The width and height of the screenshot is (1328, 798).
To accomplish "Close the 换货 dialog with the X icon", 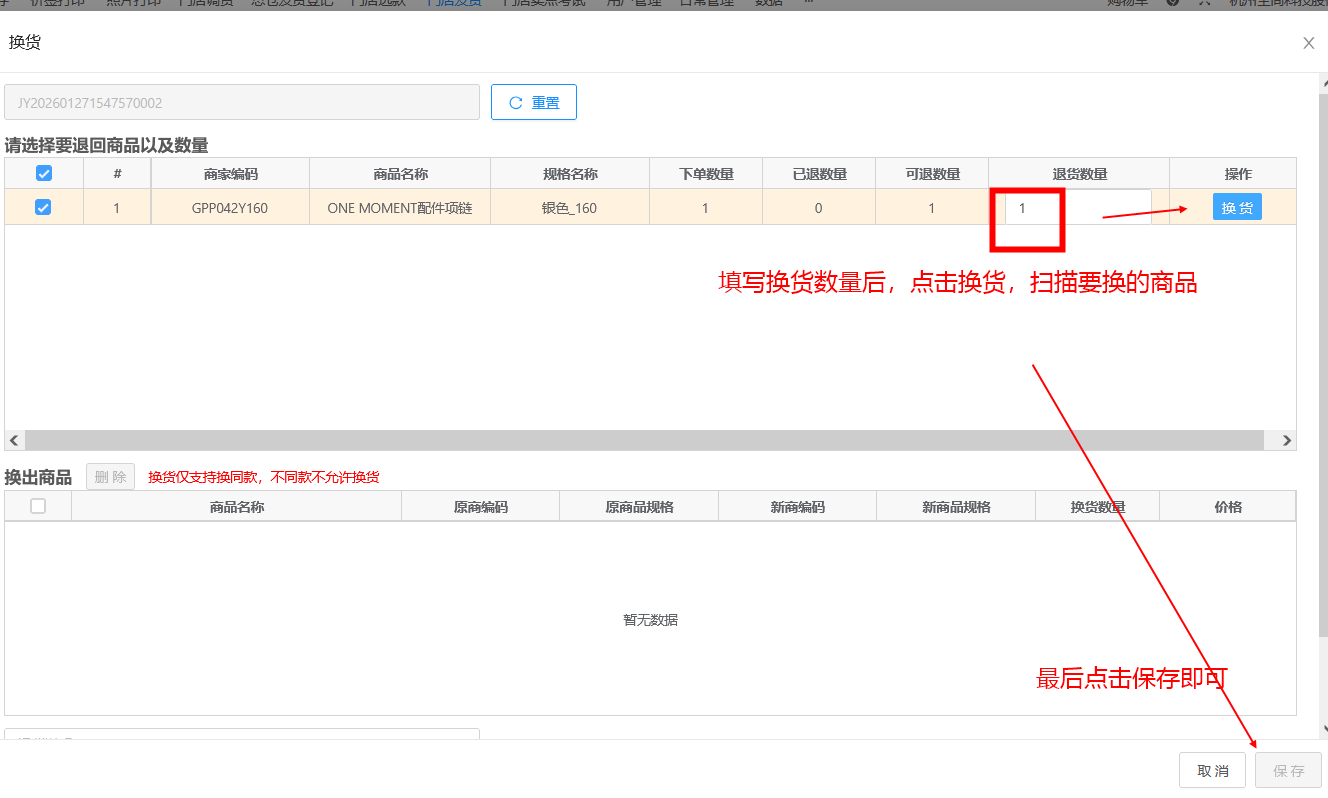I will click(x=1308, y=43).
